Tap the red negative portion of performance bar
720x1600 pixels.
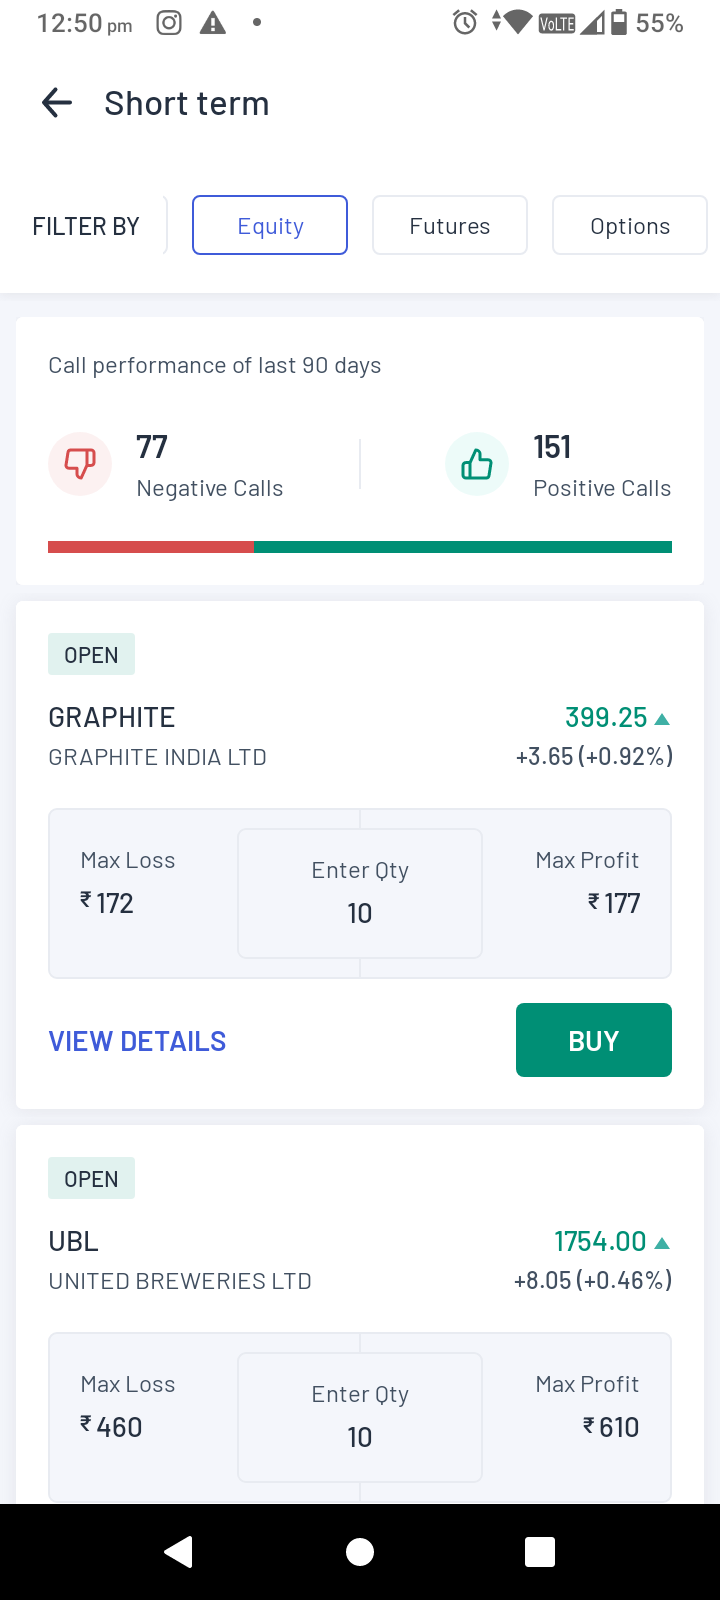(x=151, y=547)
